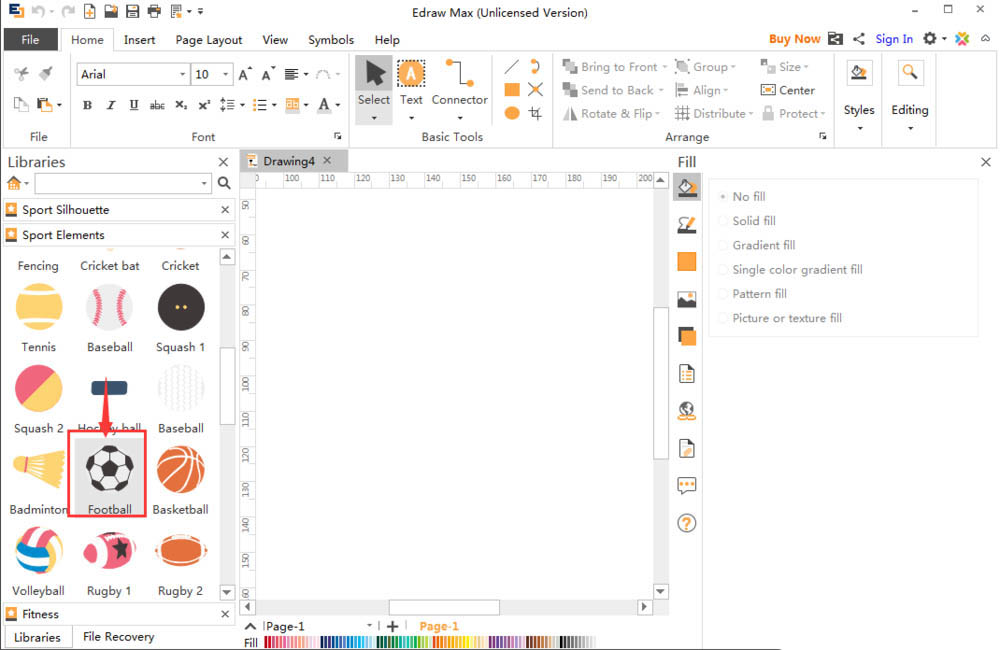Switch to File Recovery tab

(118, 637)
